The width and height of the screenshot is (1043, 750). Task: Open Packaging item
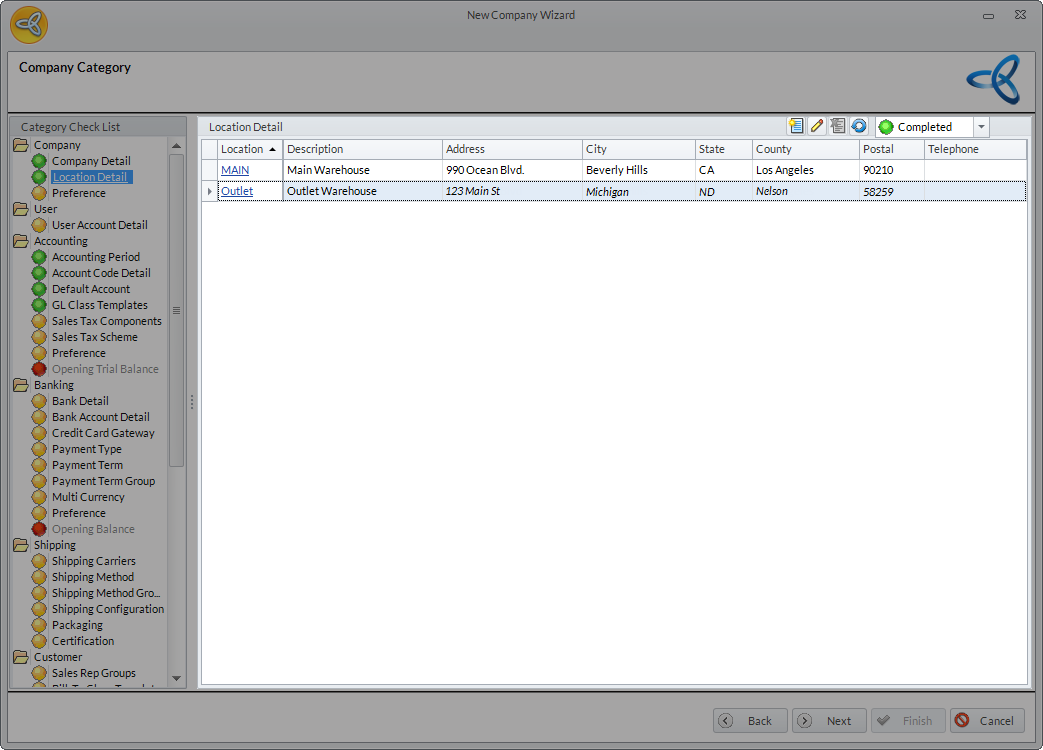77,625
